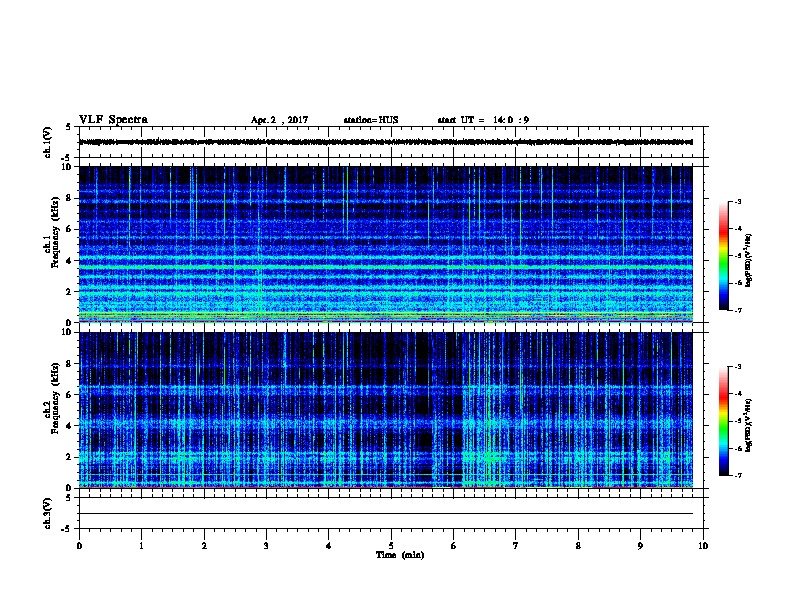Image resolution: width=792 pixels, height=612 pixels.
Task: Click the ch.2 spectrogram "6" kHz tick label
Action: 69,395
